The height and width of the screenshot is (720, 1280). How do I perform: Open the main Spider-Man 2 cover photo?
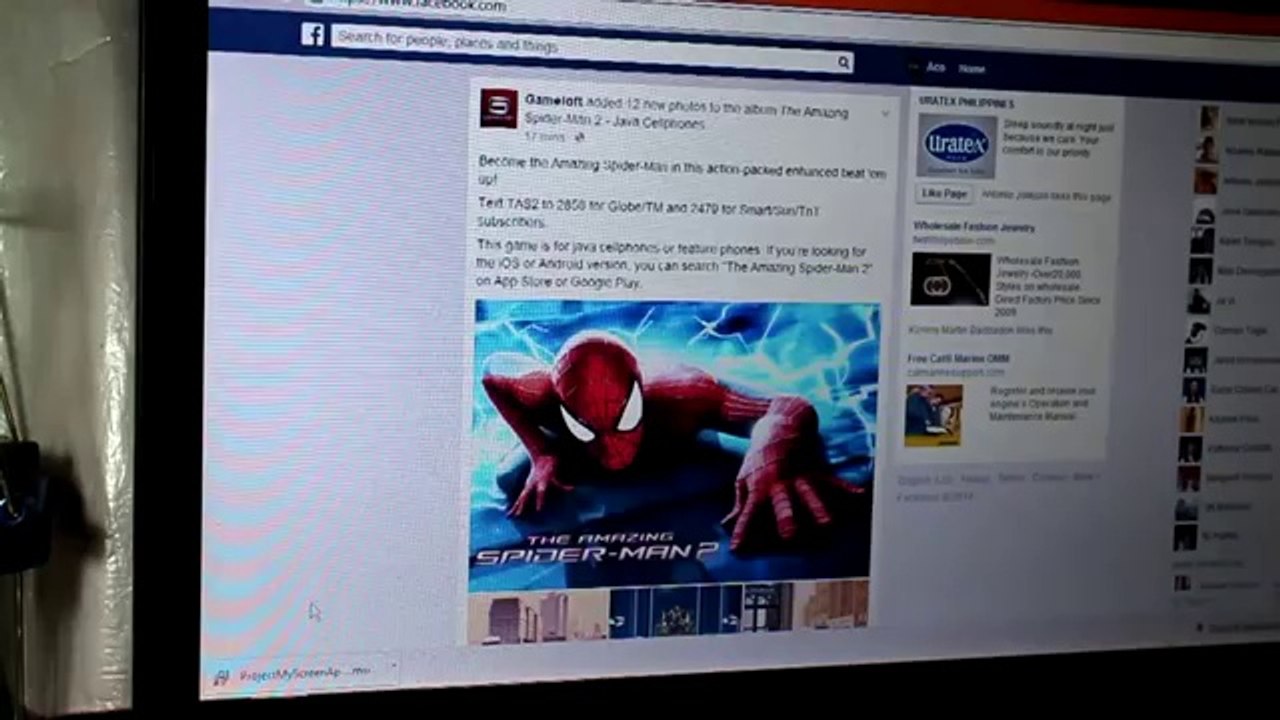pyautogui.click(x=674, y=442)
